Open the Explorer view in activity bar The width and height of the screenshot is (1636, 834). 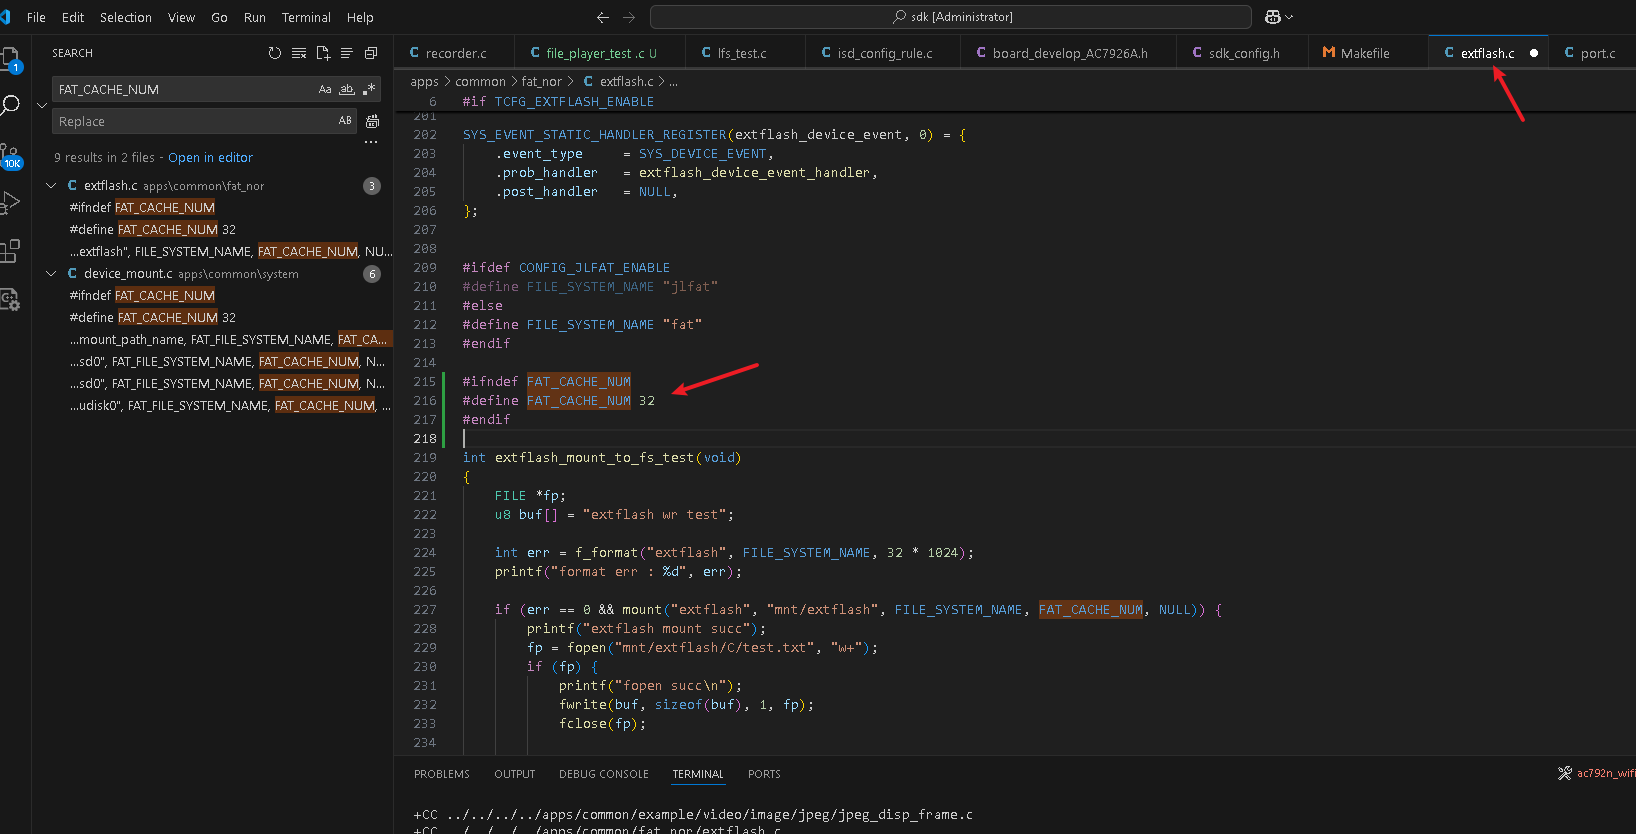[10, 60]
